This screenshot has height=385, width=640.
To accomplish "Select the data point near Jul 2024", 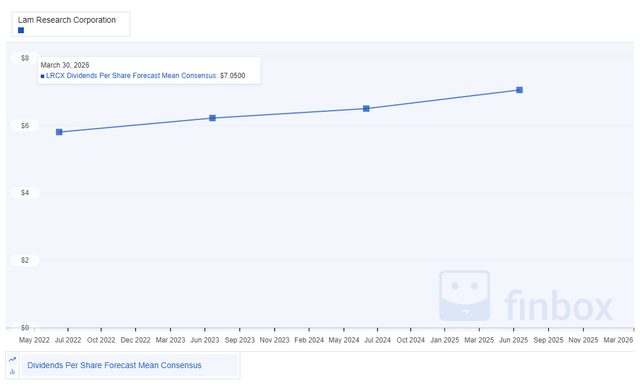I will tap(366, 109).
